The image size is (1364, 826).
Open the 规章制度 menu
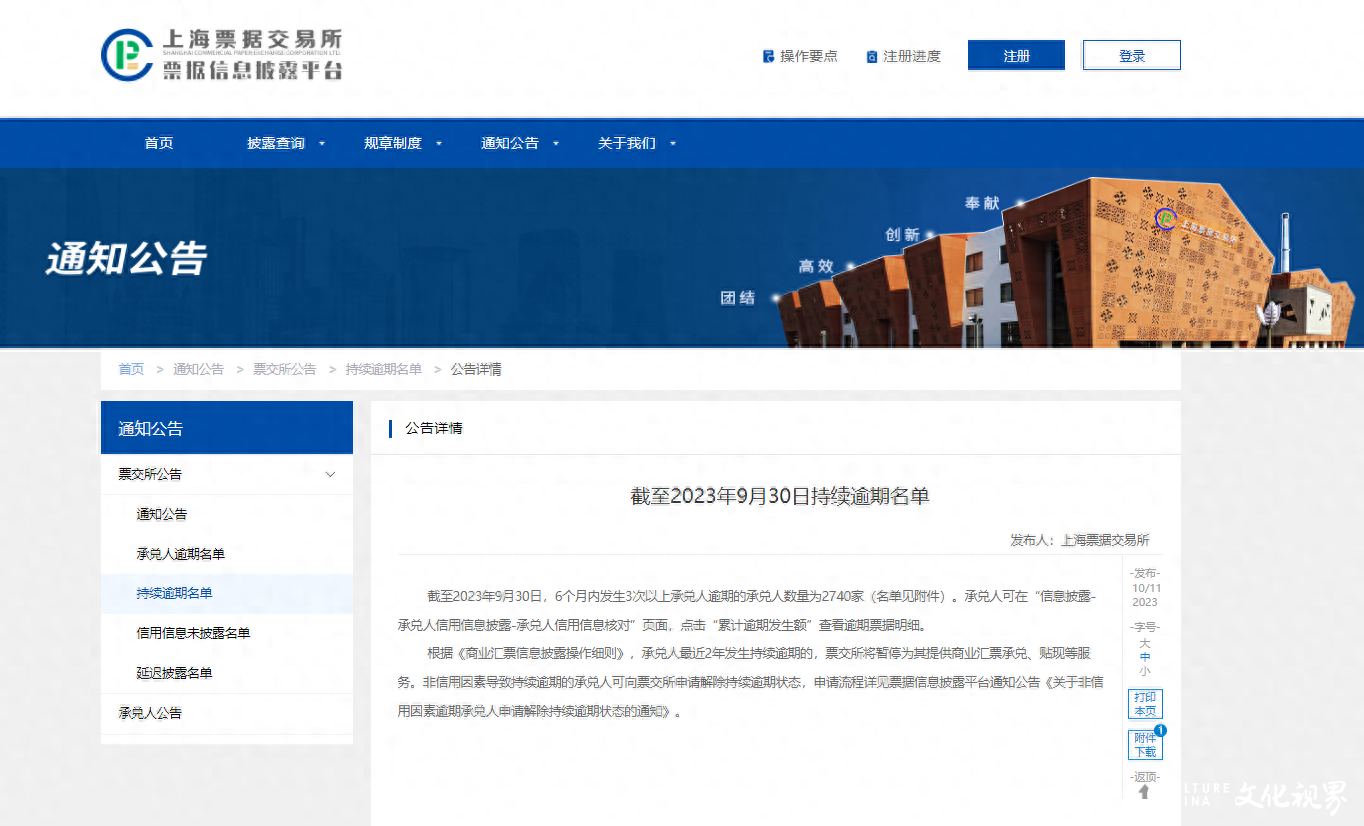pyautogui.click(x=393, y=143)
